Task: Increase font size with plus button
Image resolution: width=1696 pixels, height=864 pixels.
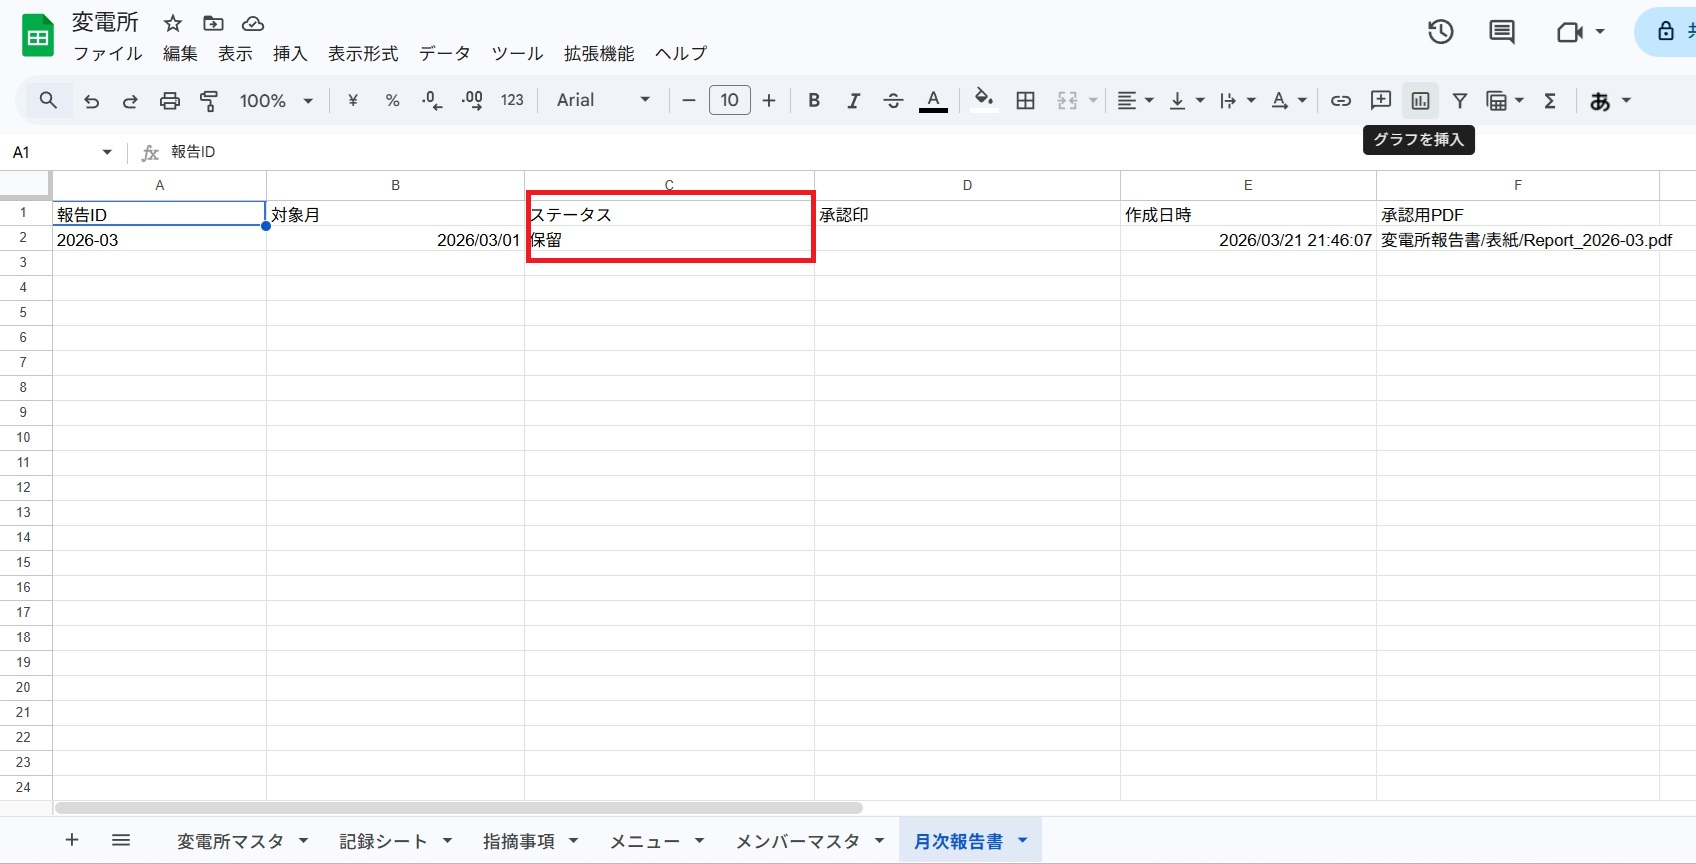Action: (x=769, y=100)
